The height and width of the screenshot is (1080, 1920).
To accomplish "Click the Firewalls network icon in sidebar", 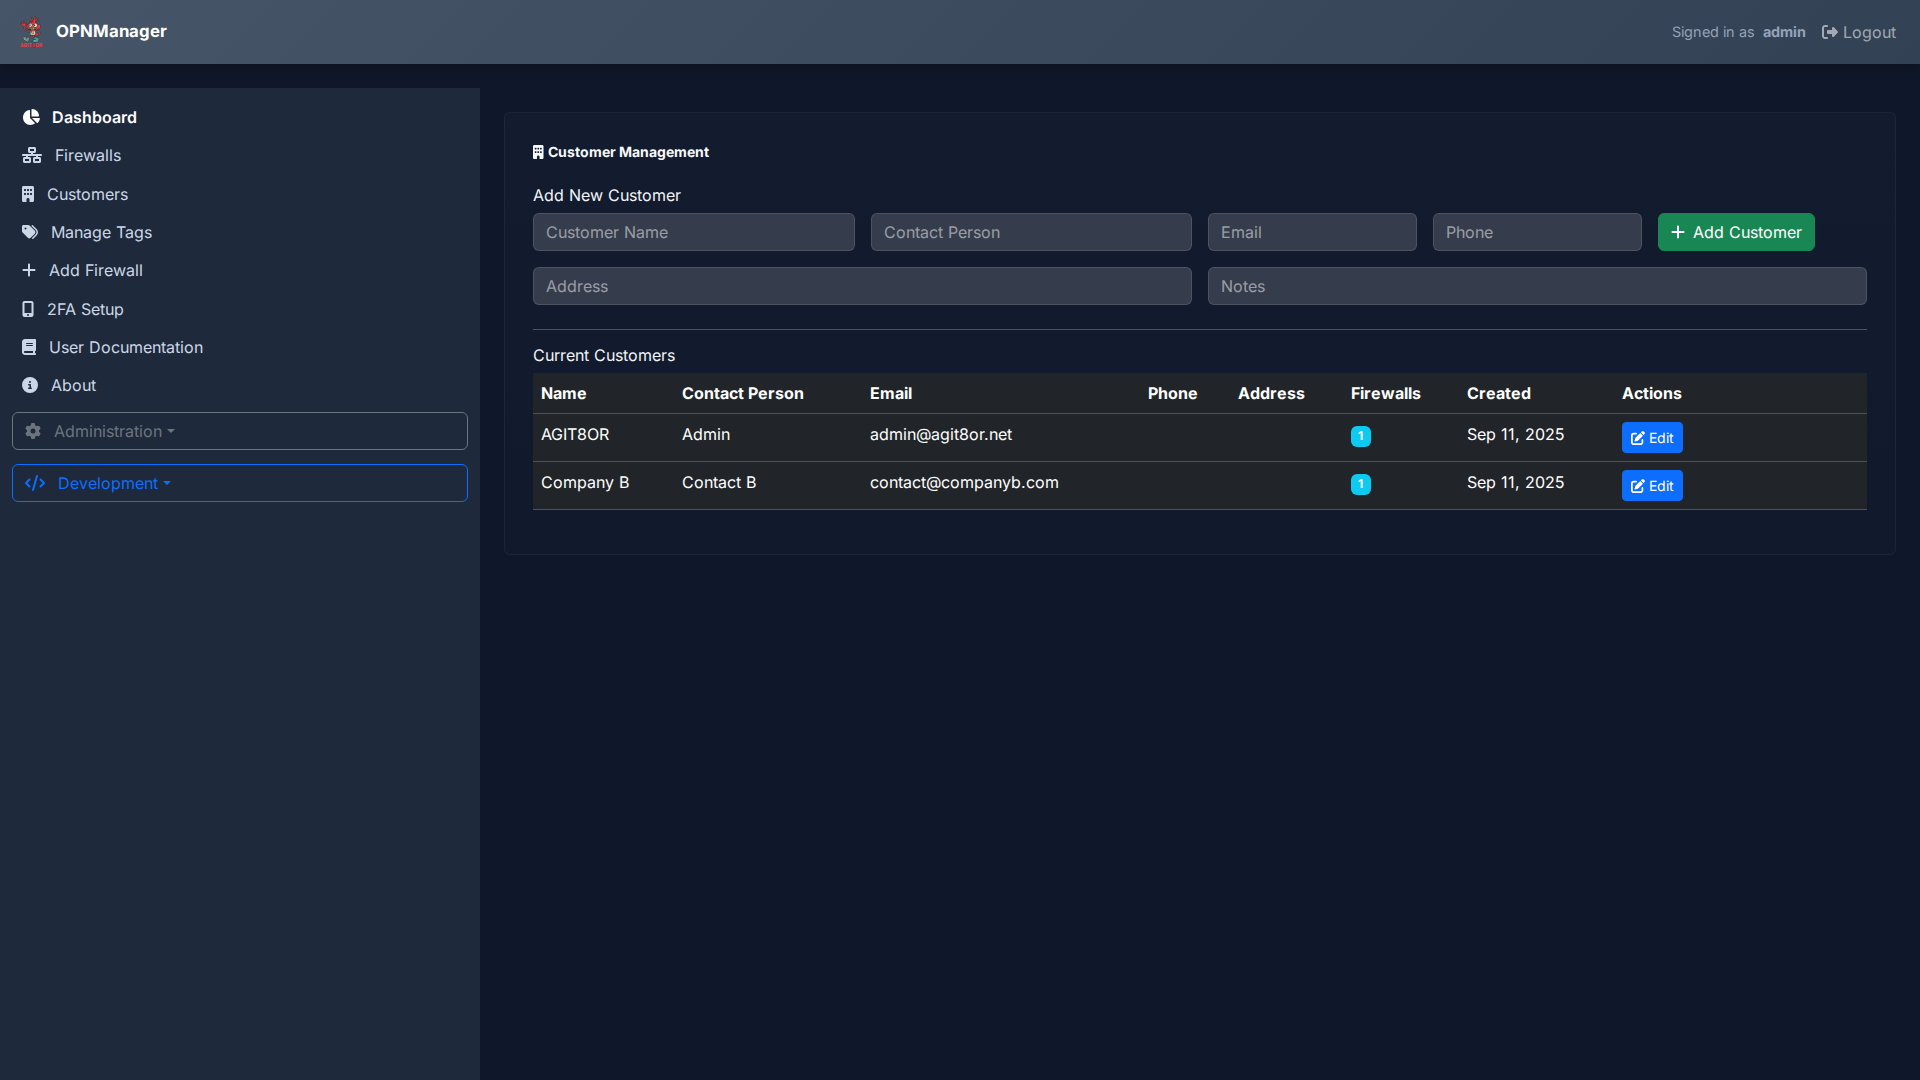I will 32,155.
